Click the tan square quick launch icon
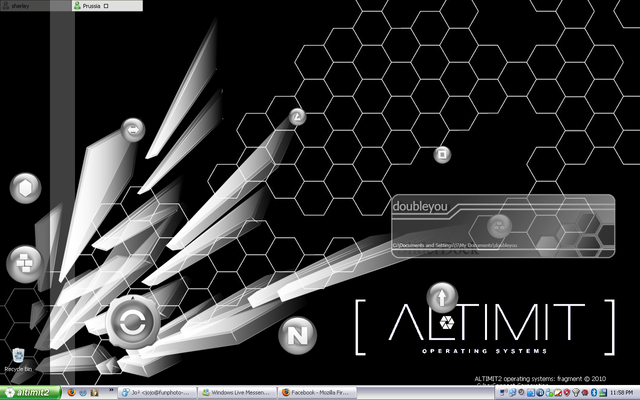This screenshot has width=640, height=400. click(95, 393)
